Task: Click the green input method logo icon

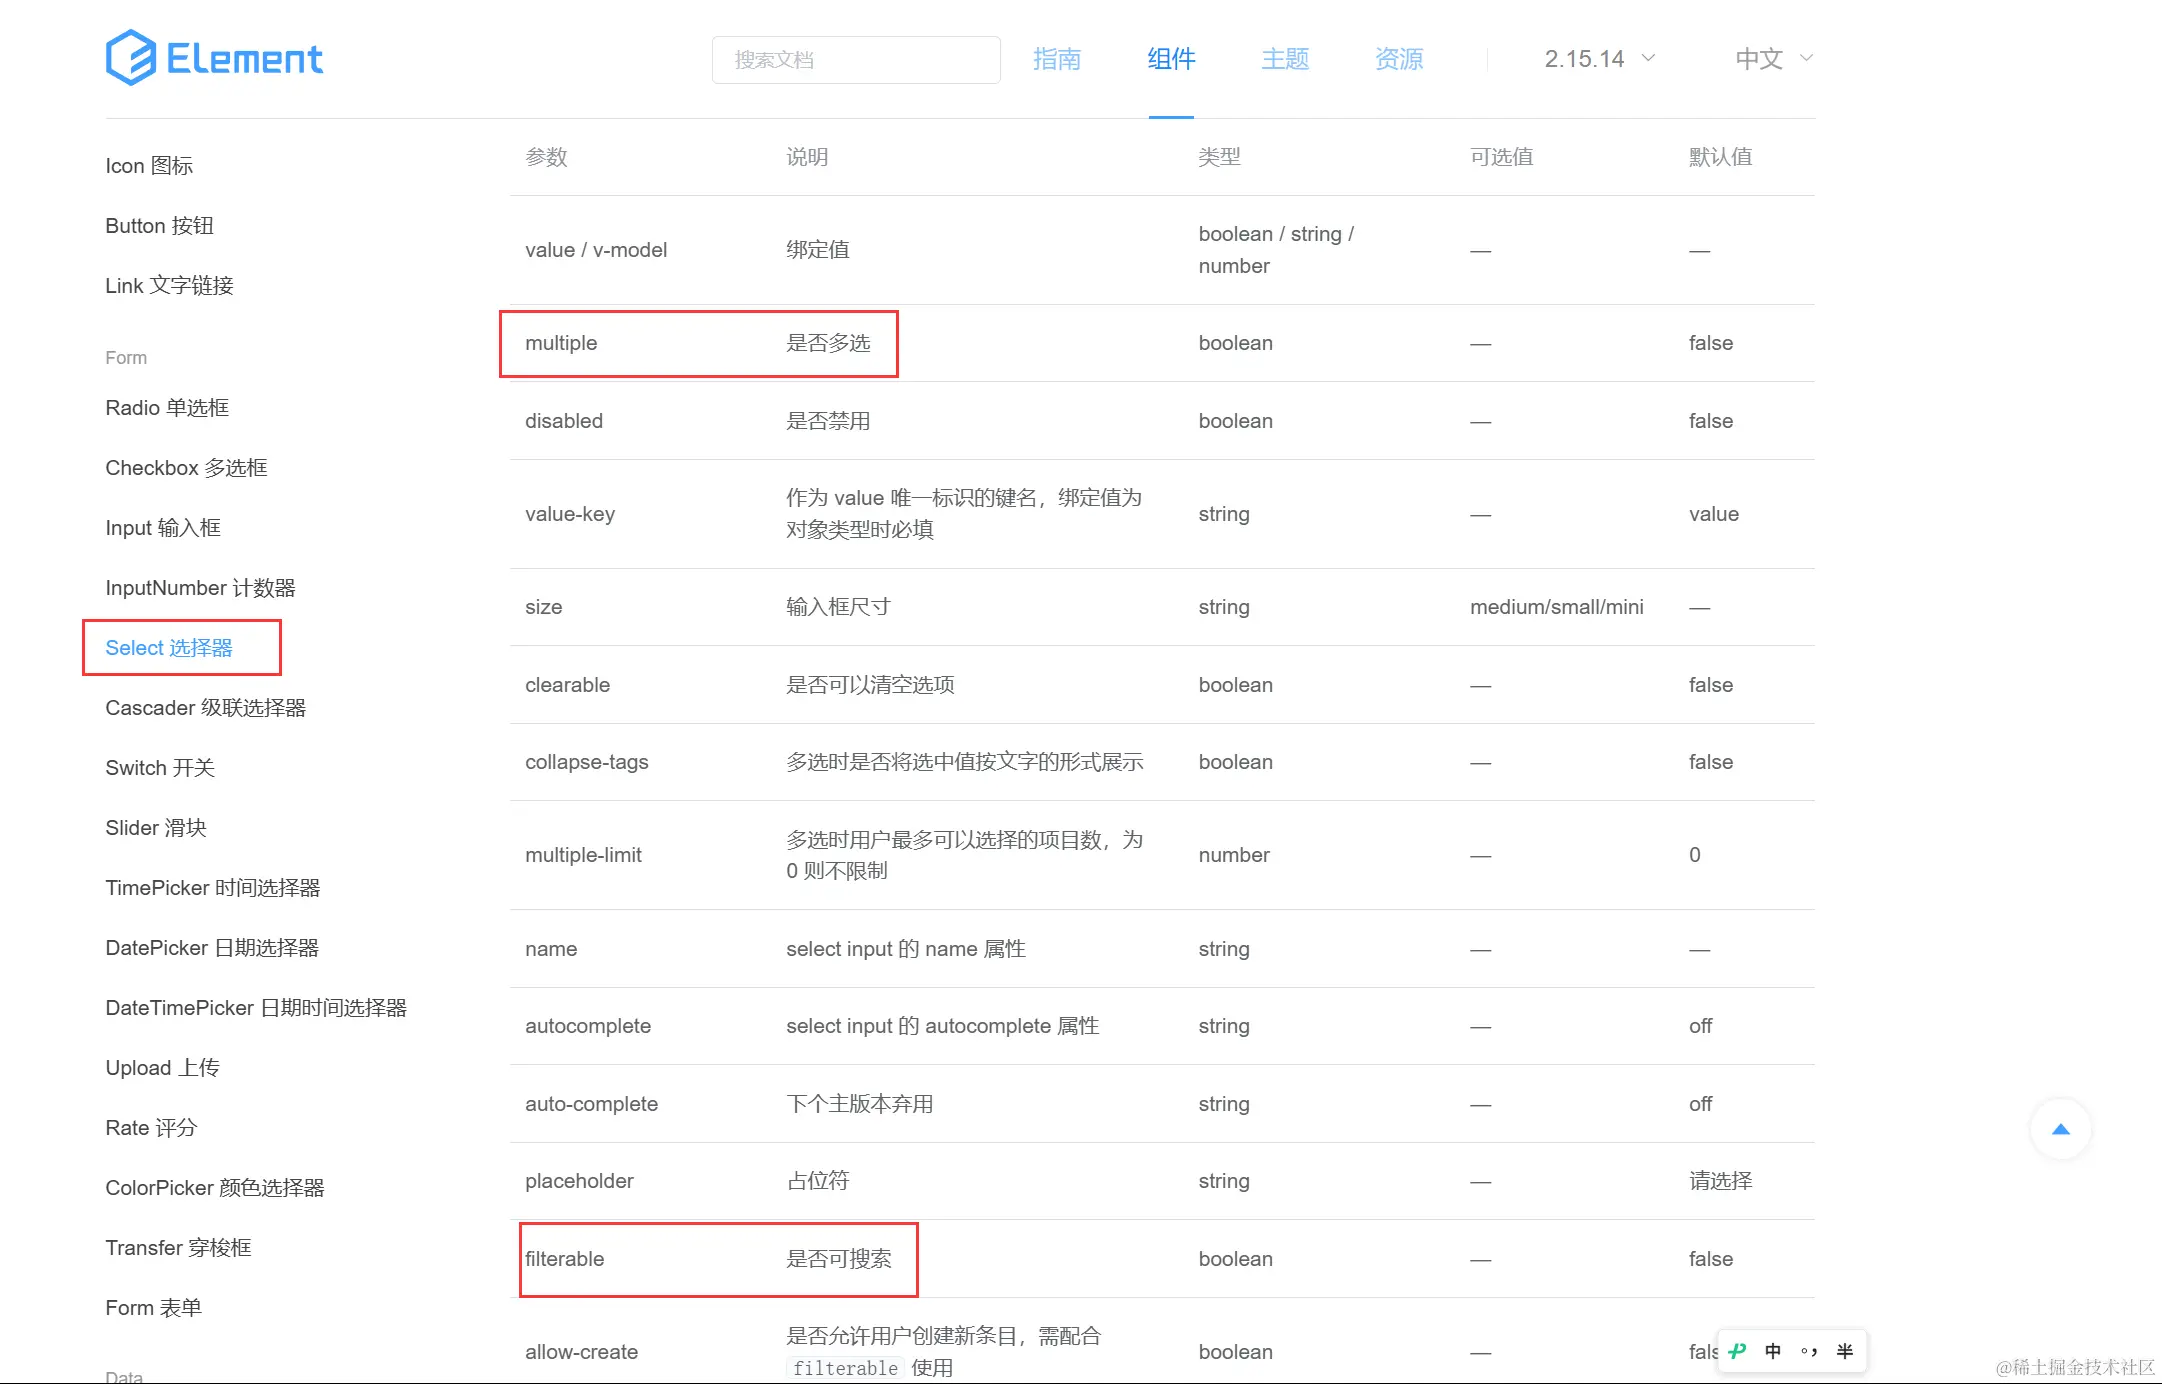Action: pyautogui.click(x=1737, y=1351)
